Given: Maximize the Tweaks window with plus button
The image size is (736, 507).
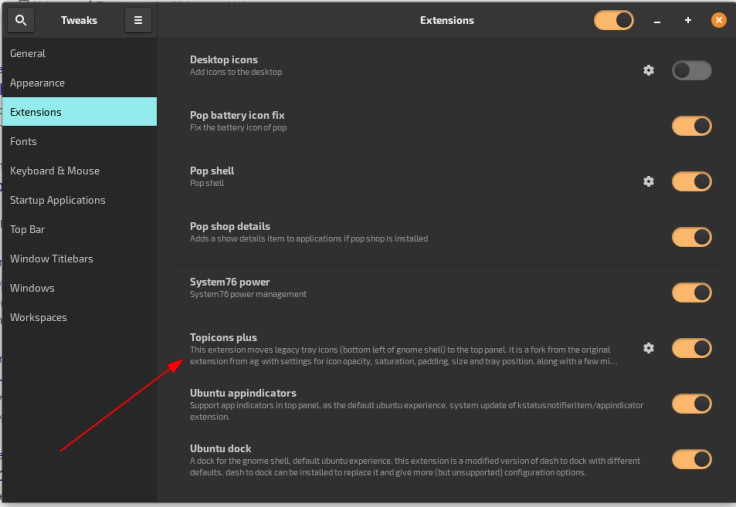Looking at the screenshot, I should [688, 20].
